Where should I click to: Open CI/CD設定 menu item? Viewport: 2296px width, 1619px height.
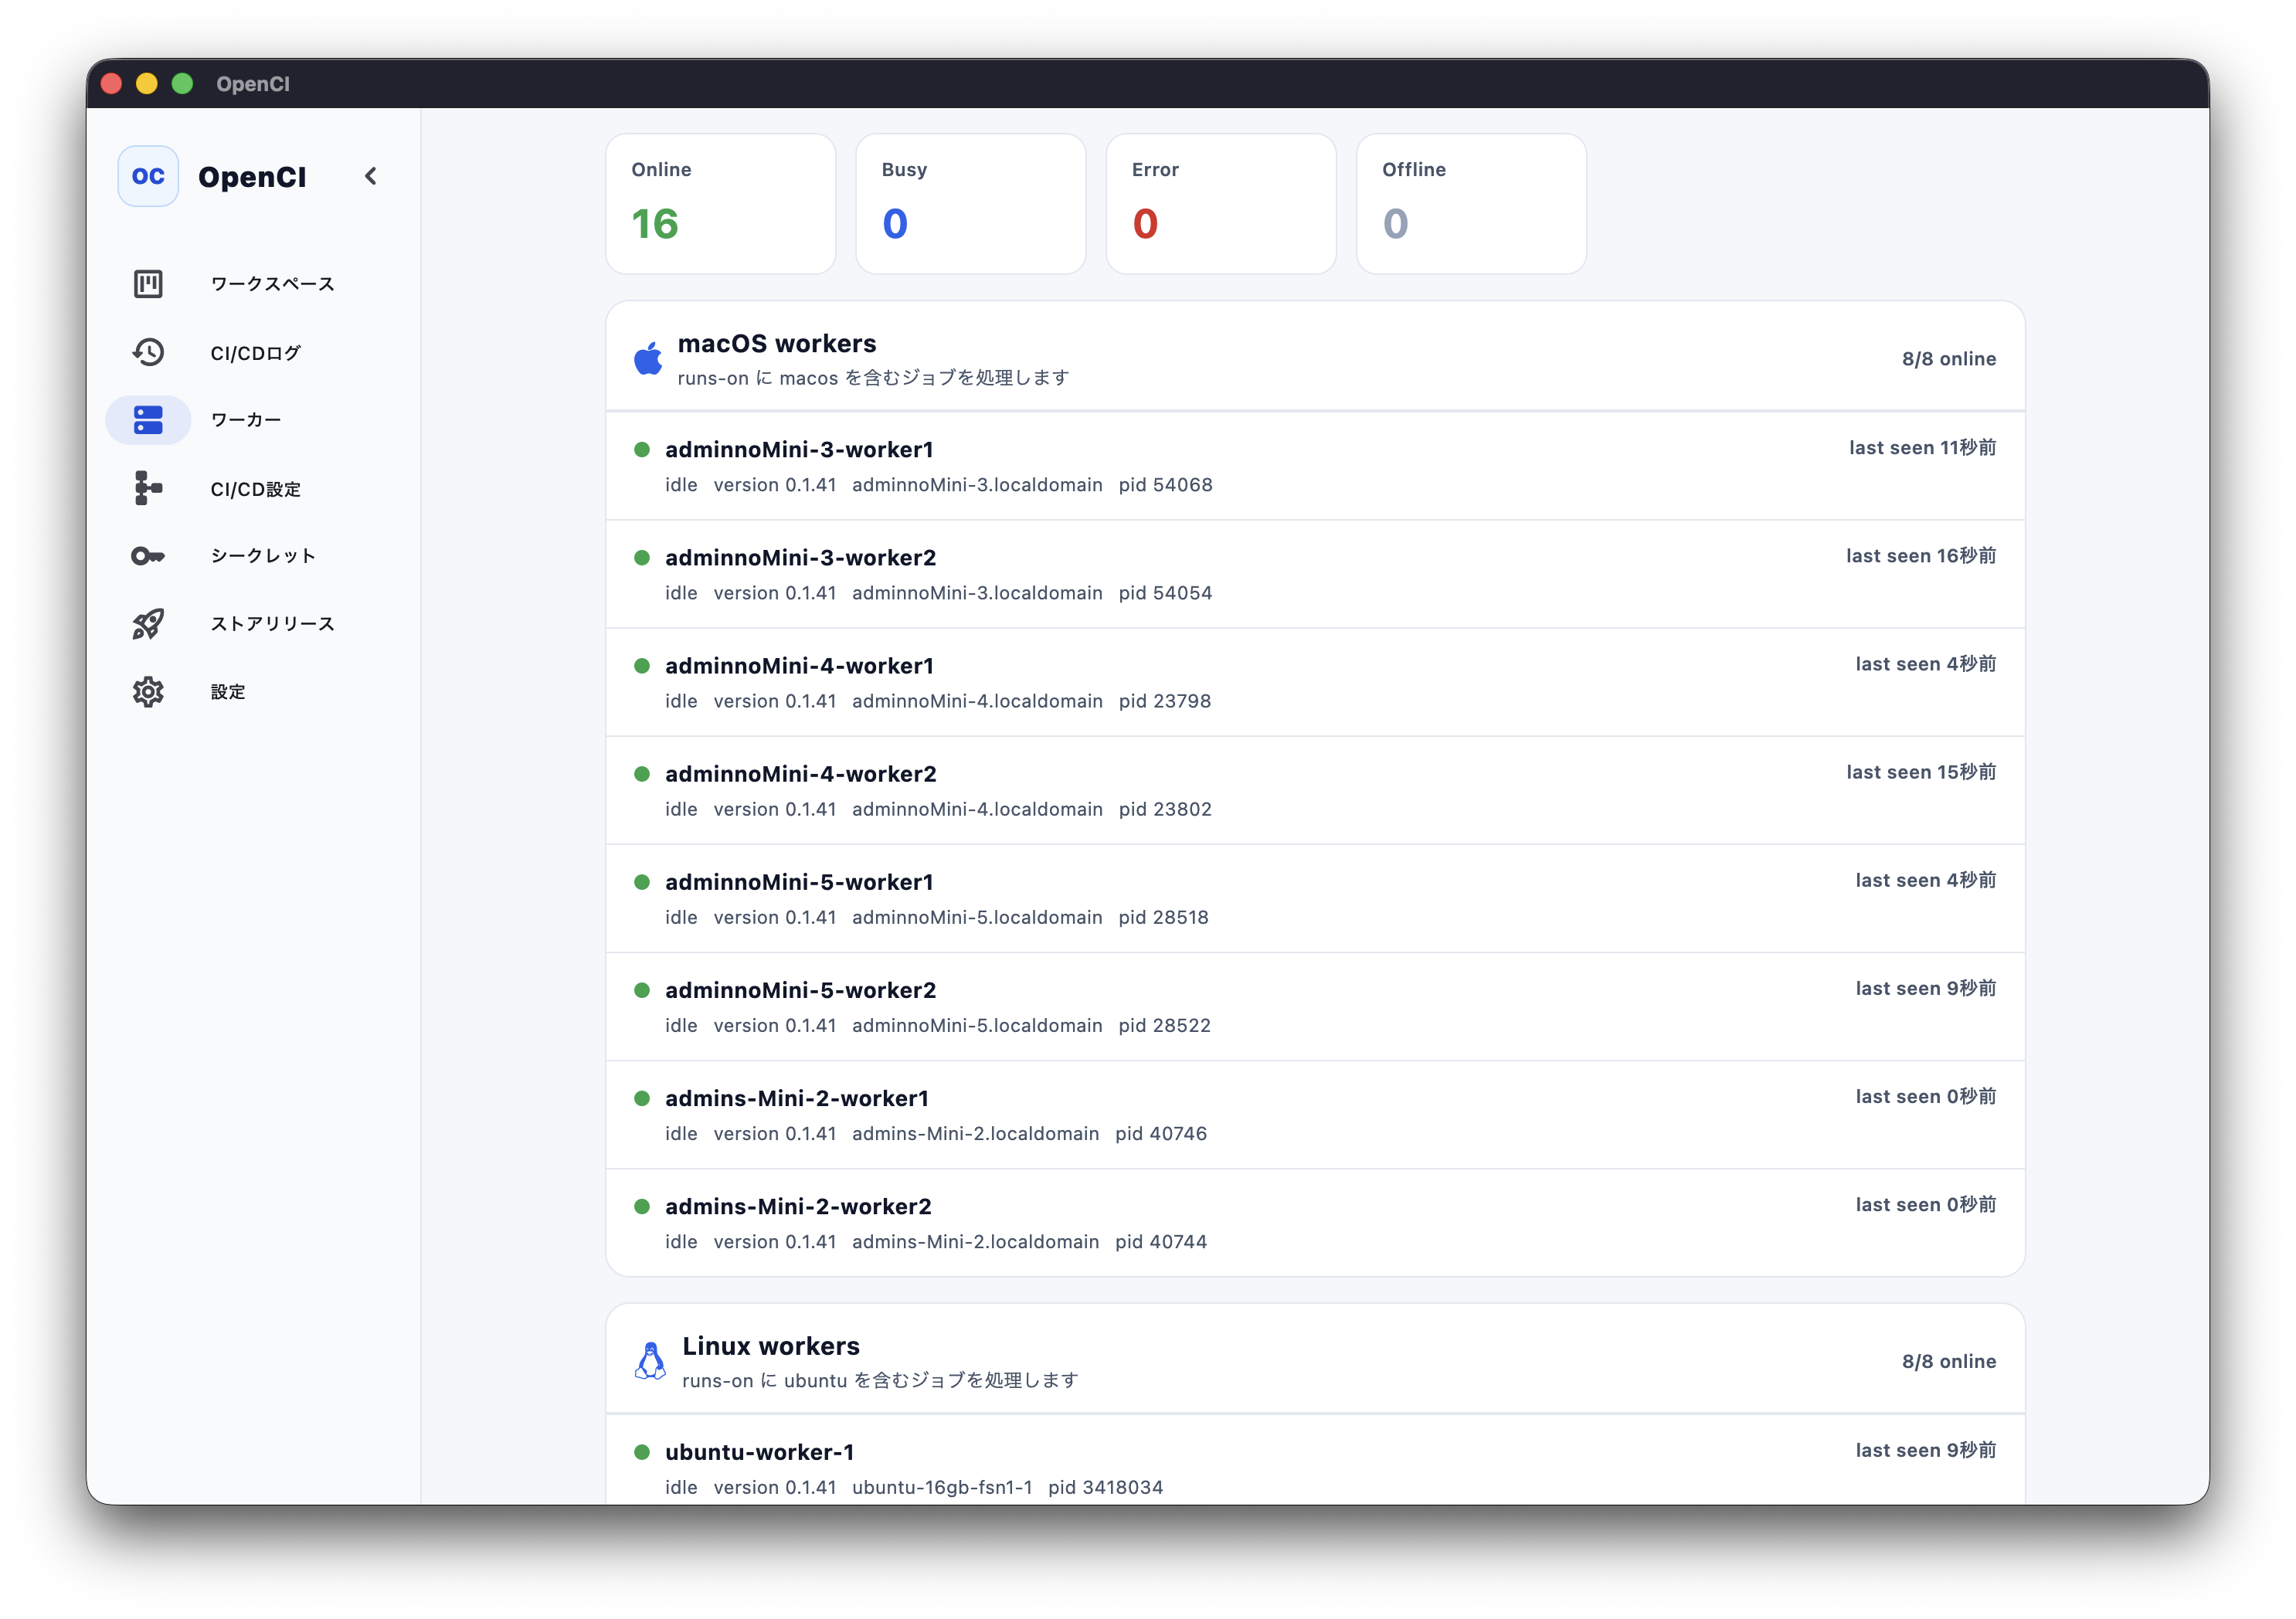(255, 489)
